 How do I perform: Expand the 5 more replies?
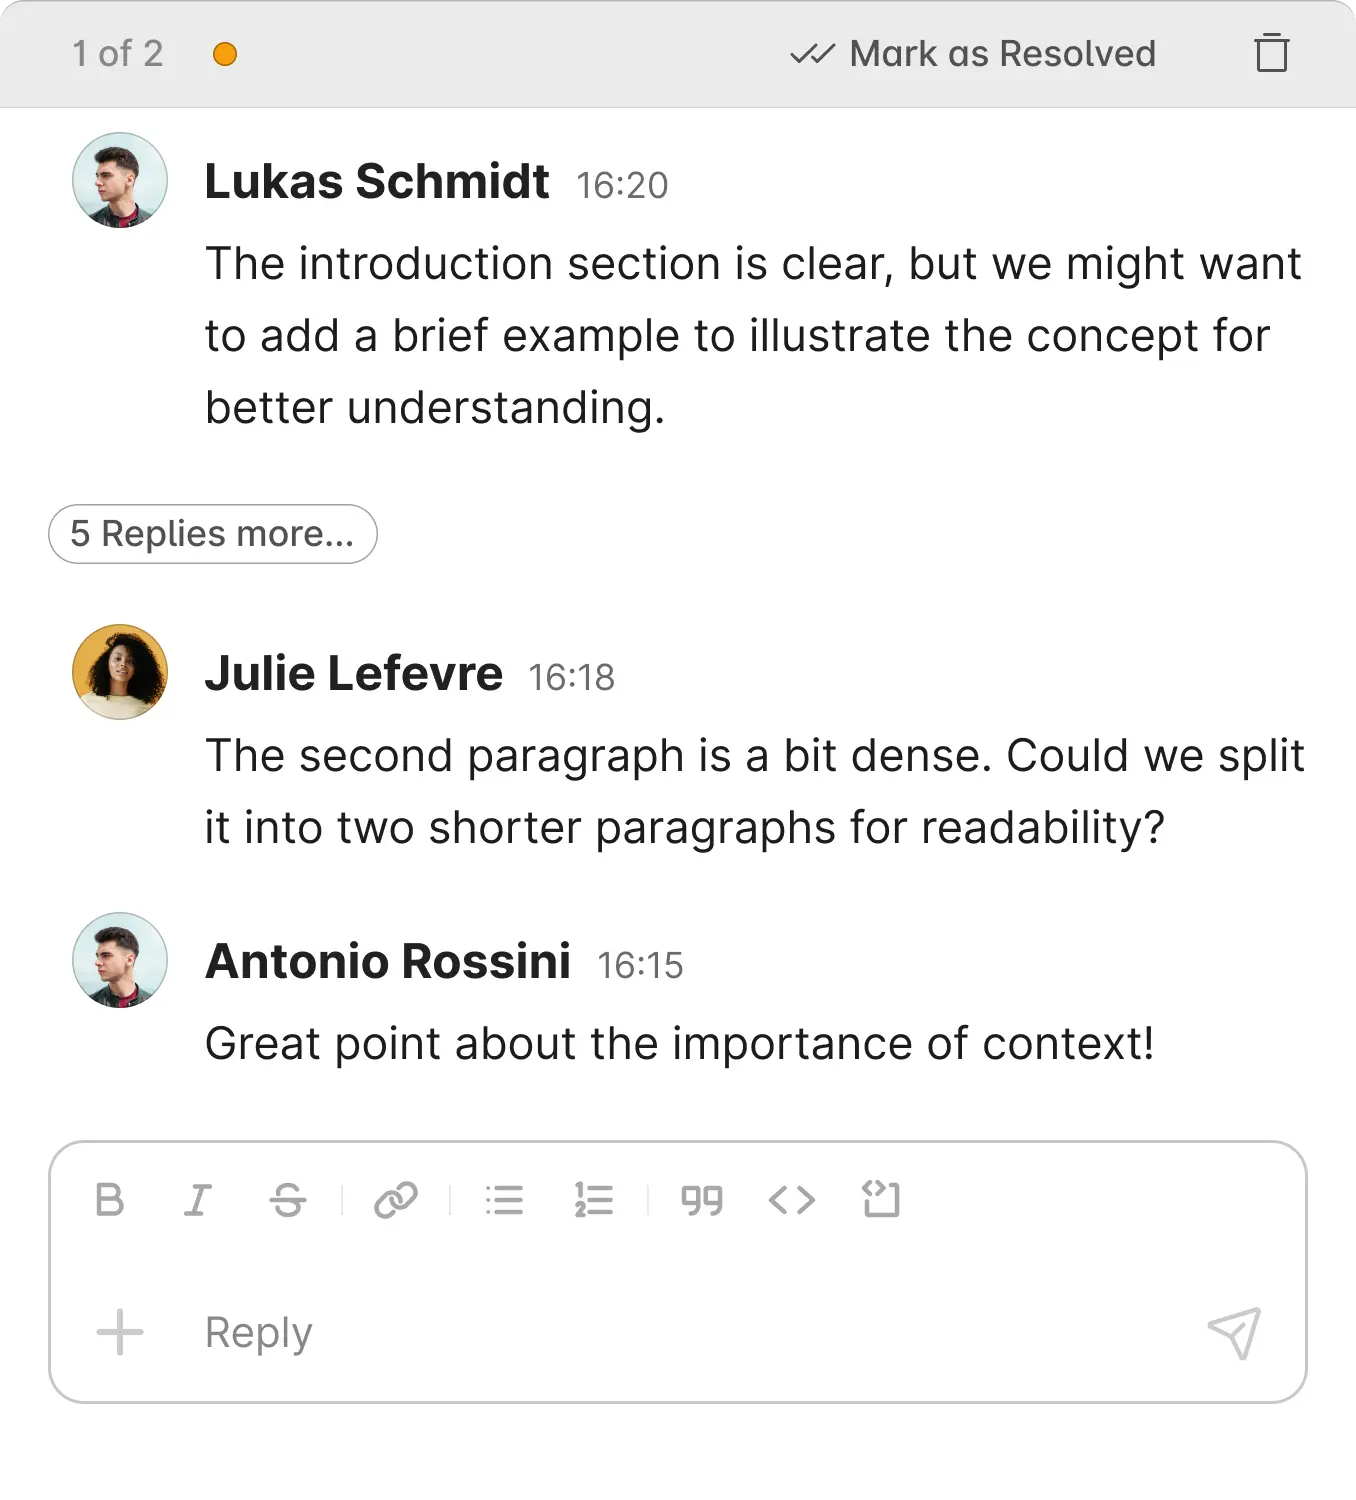pos(212,534)
